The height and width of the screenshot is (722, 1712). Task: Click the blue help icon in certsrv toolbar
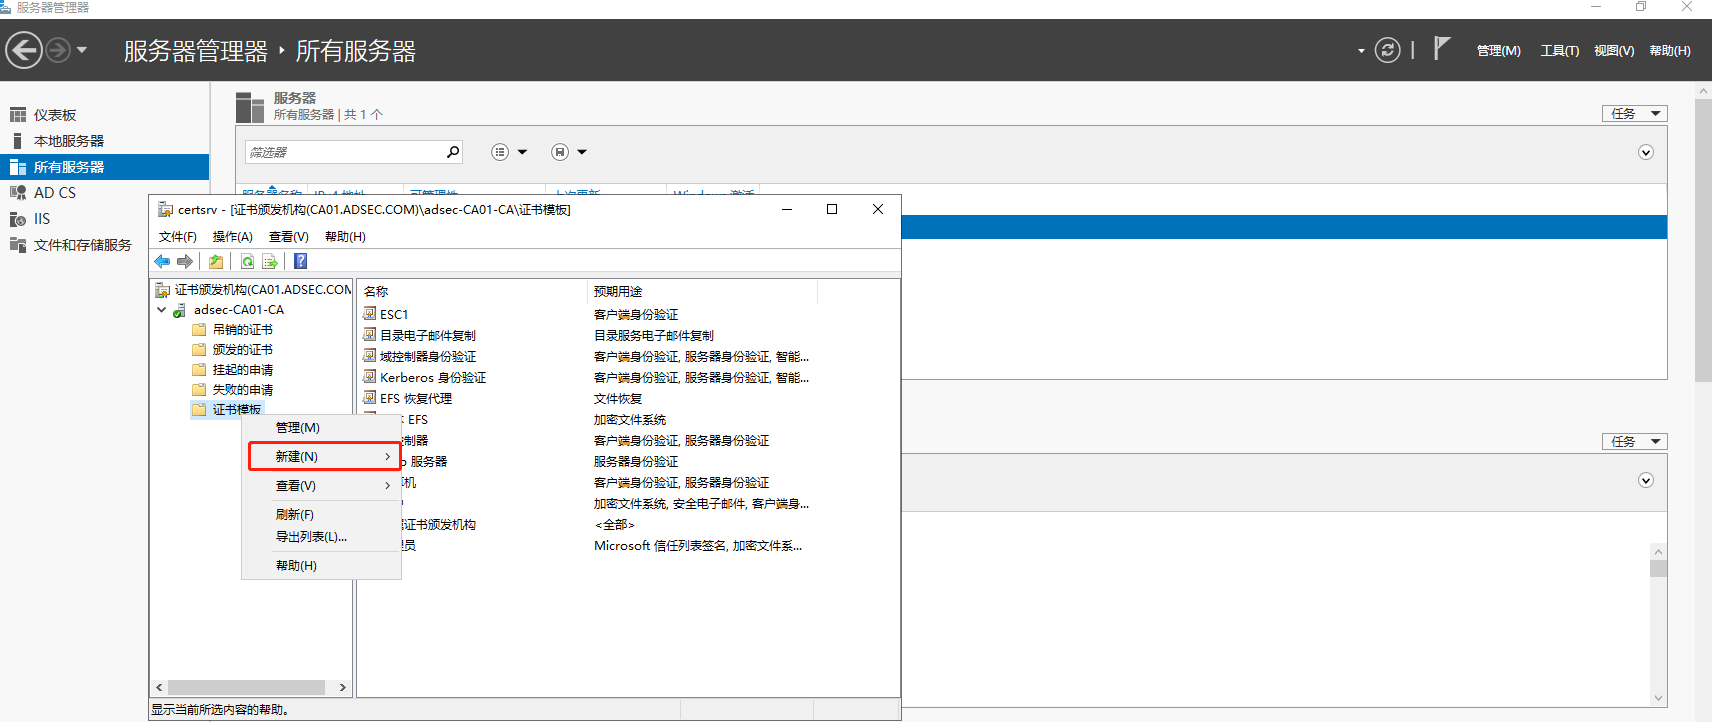pos(300,262)
